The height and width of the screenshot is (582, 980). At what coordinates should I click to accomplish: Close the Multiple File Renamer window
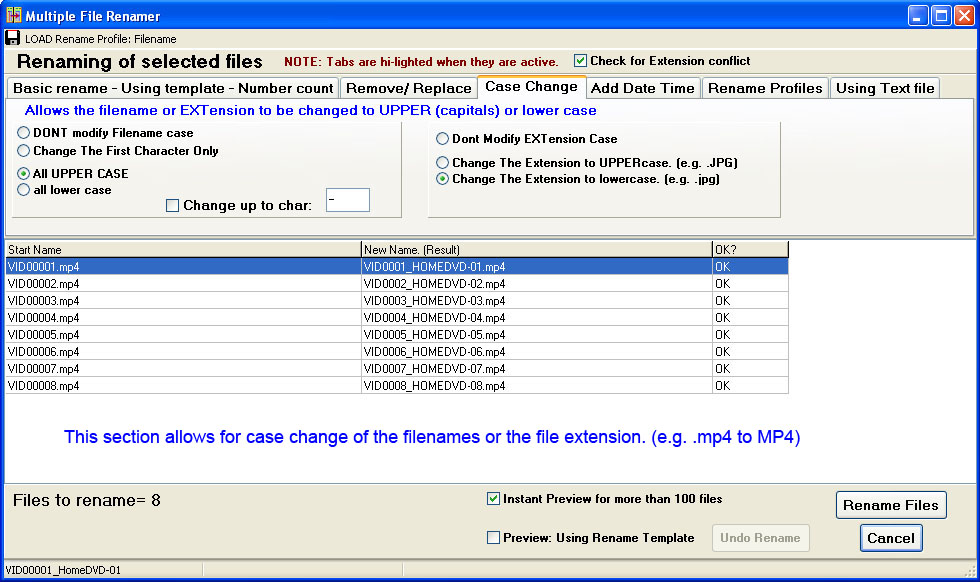click(x=964, y=16)
